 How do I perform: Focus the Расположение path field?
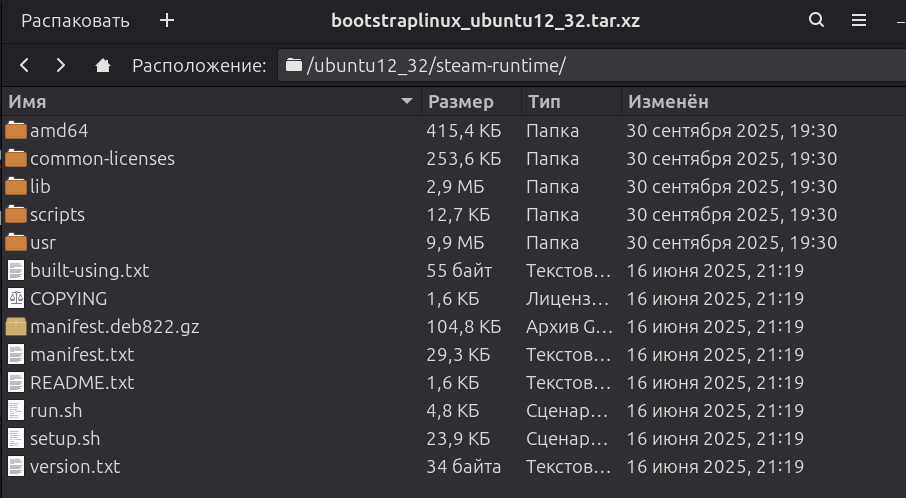click(590, 66)
